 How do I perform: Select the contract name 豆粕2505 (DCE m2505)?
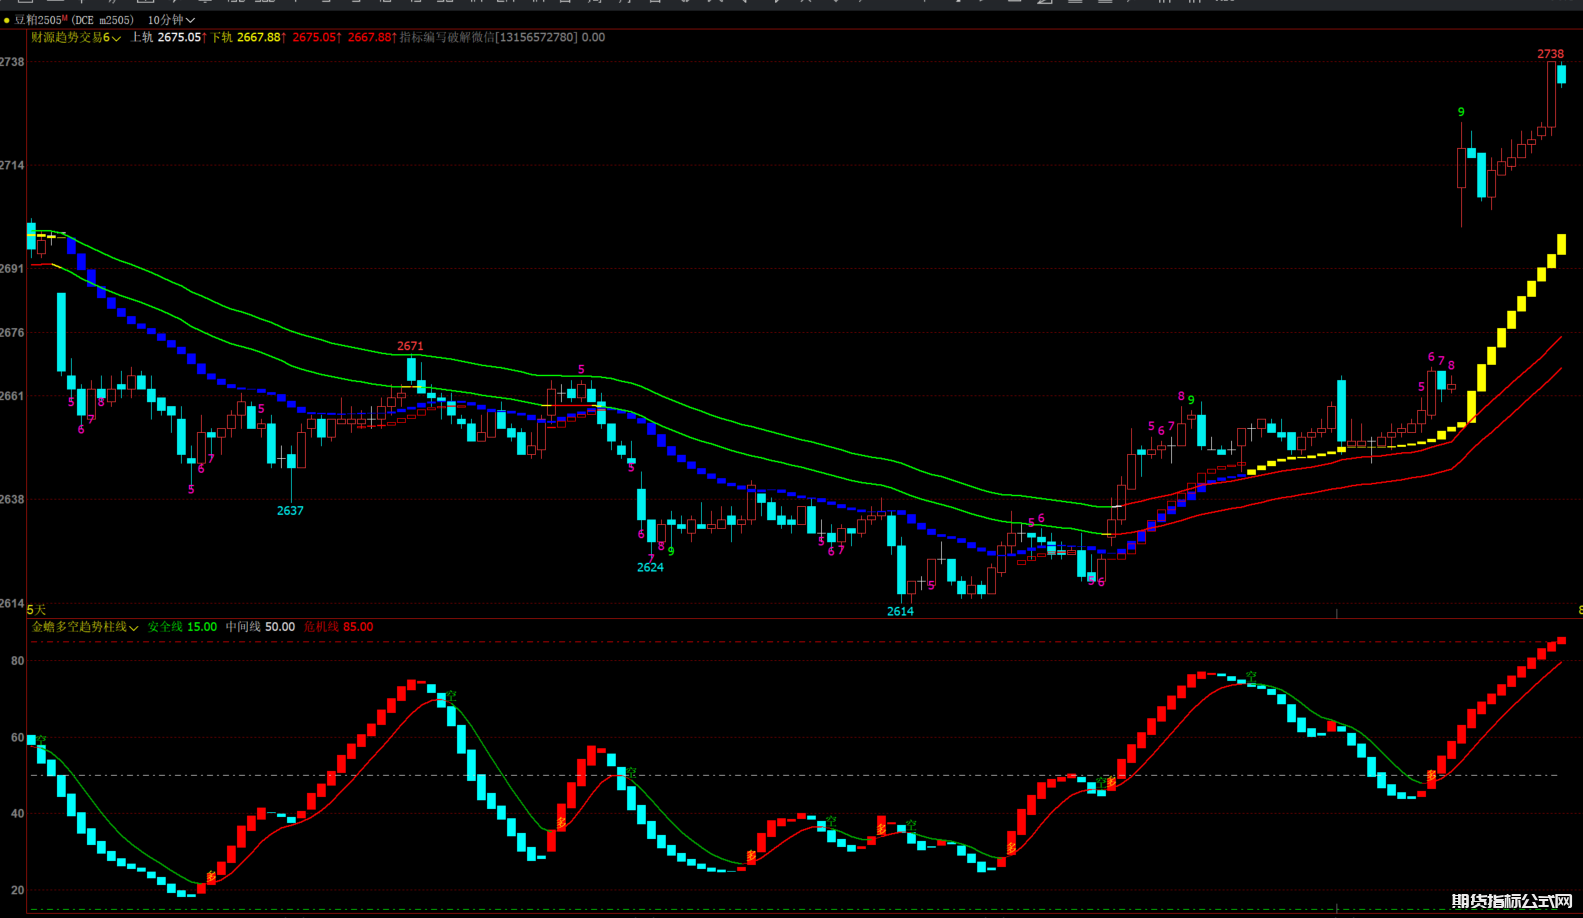coord(73,20)
